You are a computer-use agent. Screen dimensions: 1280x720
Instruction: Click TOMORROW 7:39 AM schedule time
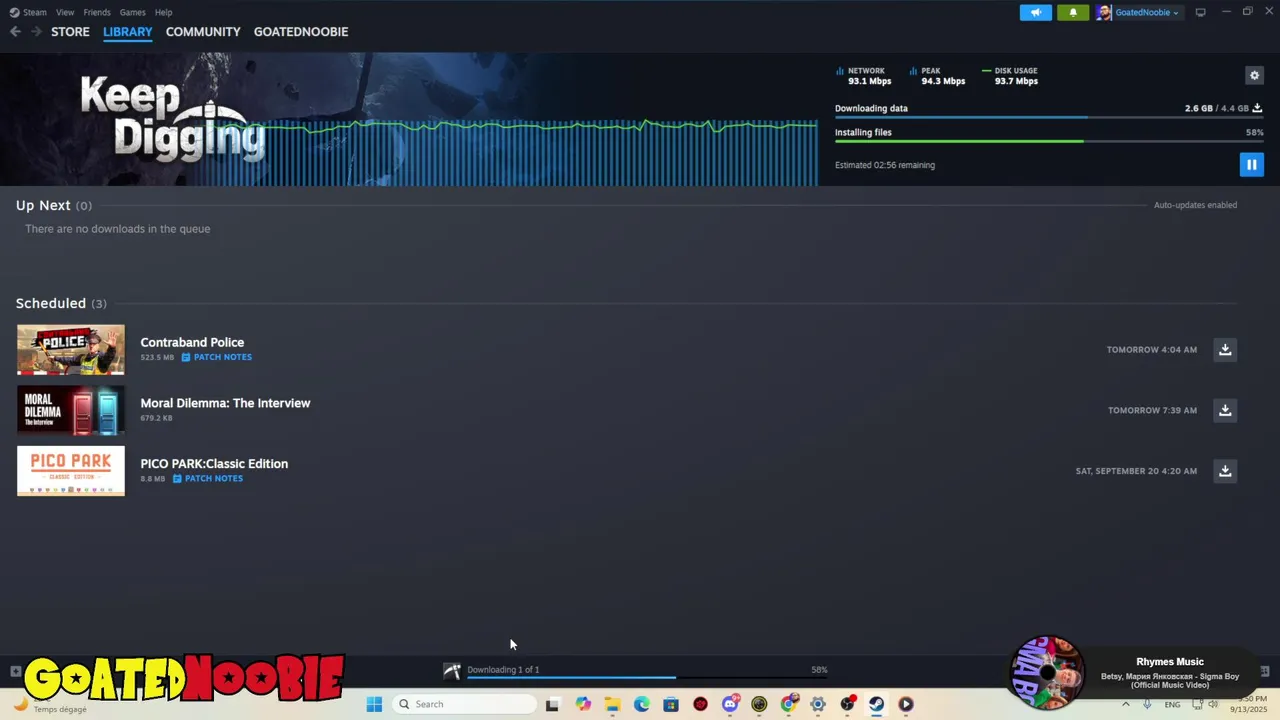[1152, 411]
